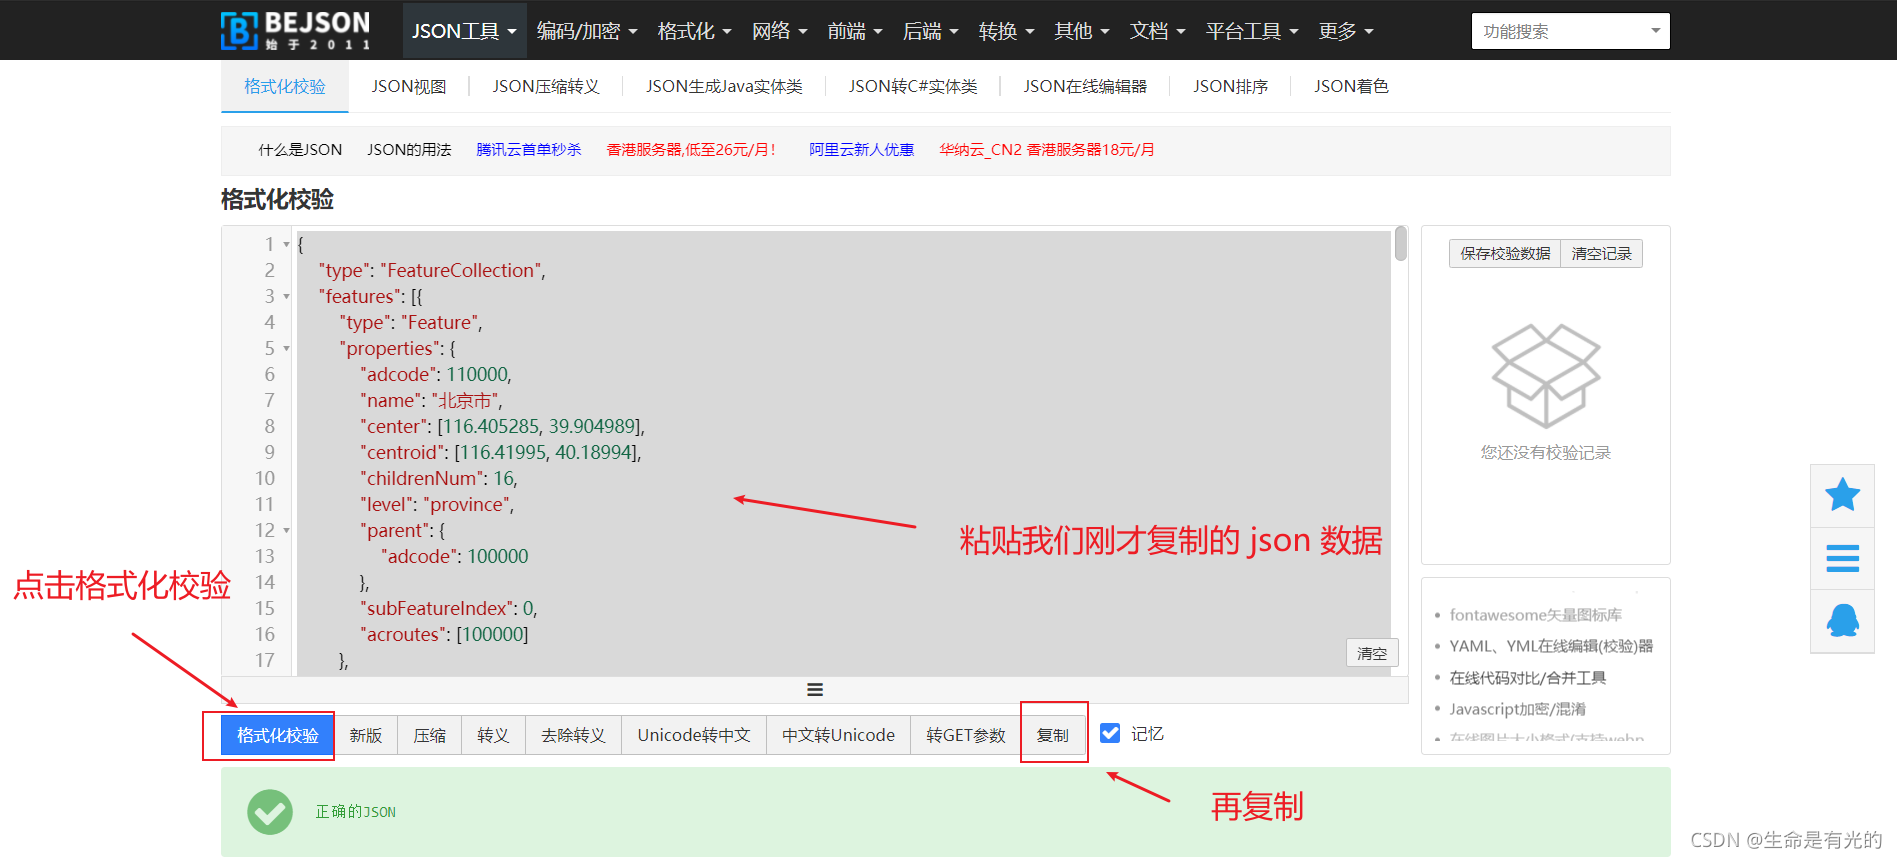Click the star favorite icon
The image size is (1897, 858).
pos(1842,495)
